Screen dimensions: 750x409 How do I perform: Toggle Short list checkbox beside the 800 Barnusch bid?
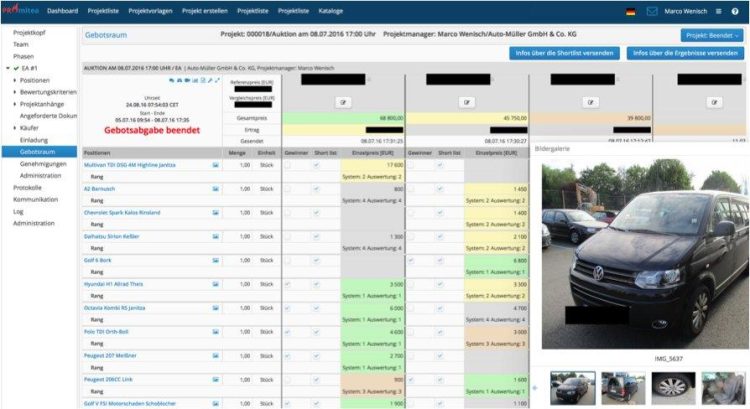tap(316, 189)
